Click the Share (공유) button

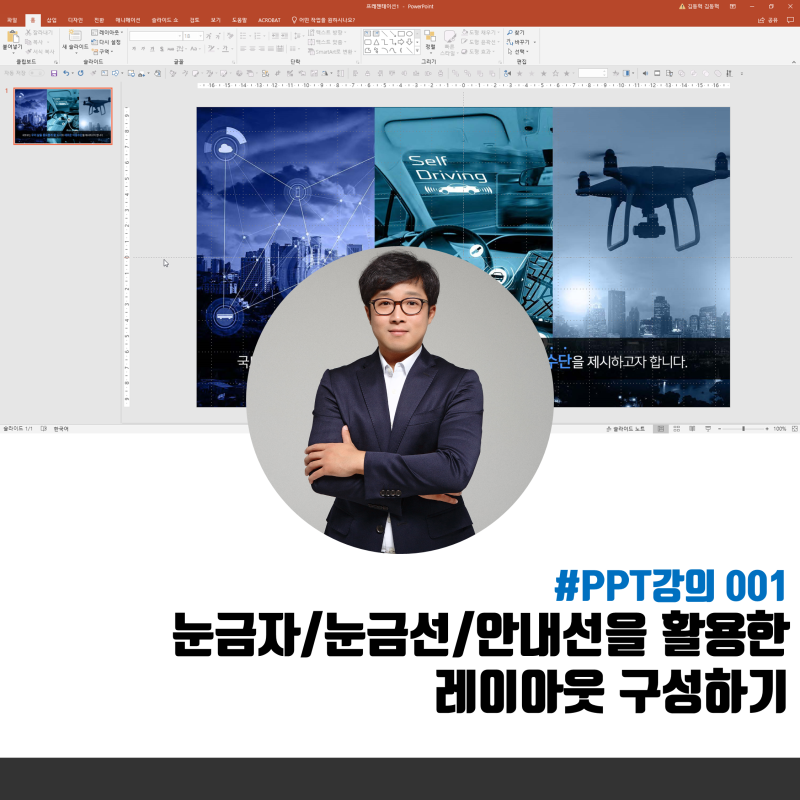tap(768, 20)
